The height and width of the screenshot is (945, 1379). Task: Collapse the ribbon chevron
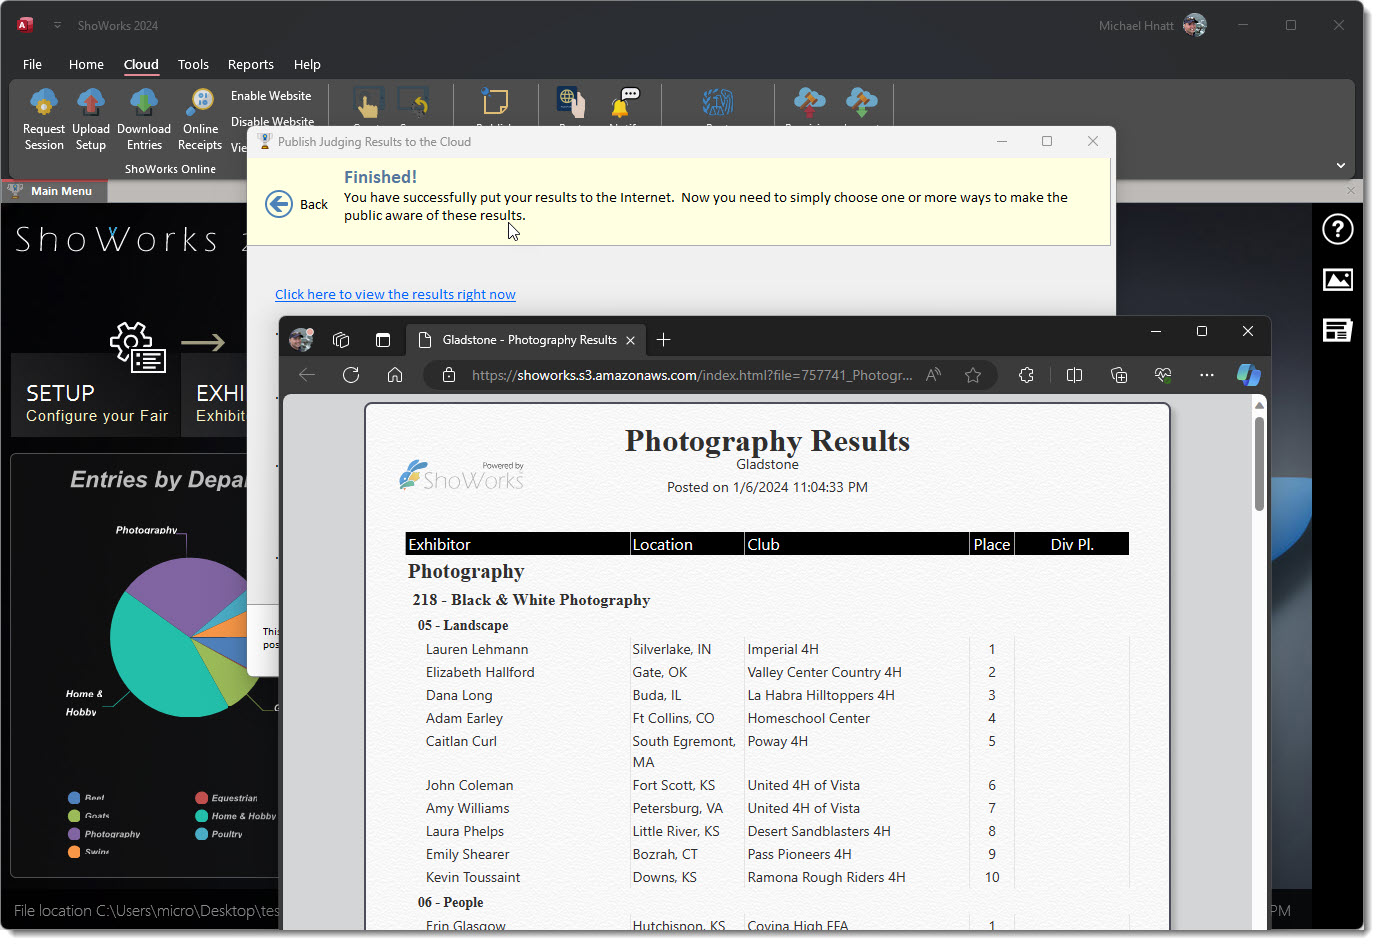click(1341, 165)
